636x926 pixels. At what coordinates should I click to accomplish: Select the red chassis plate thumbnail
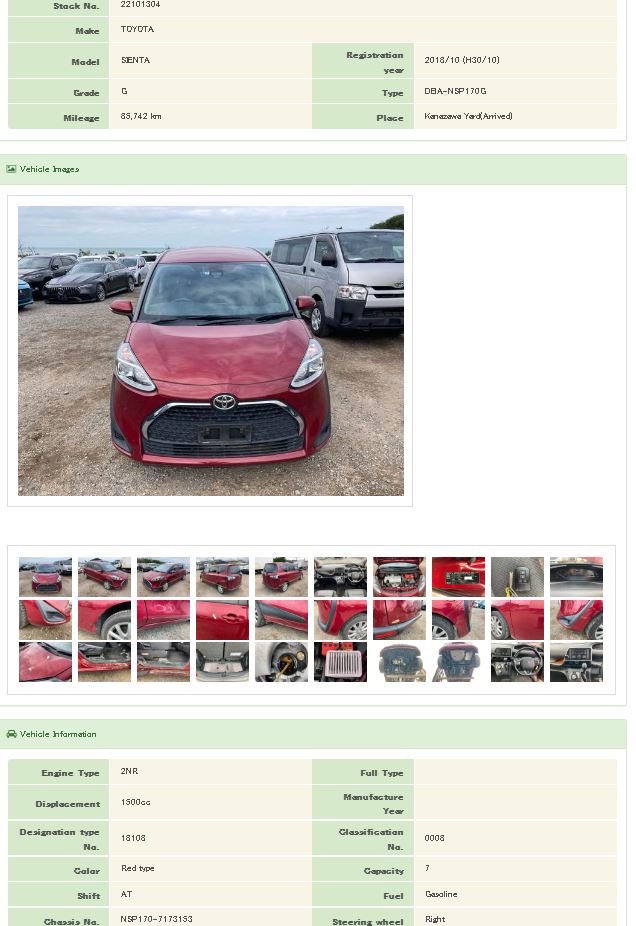[458, 576]
